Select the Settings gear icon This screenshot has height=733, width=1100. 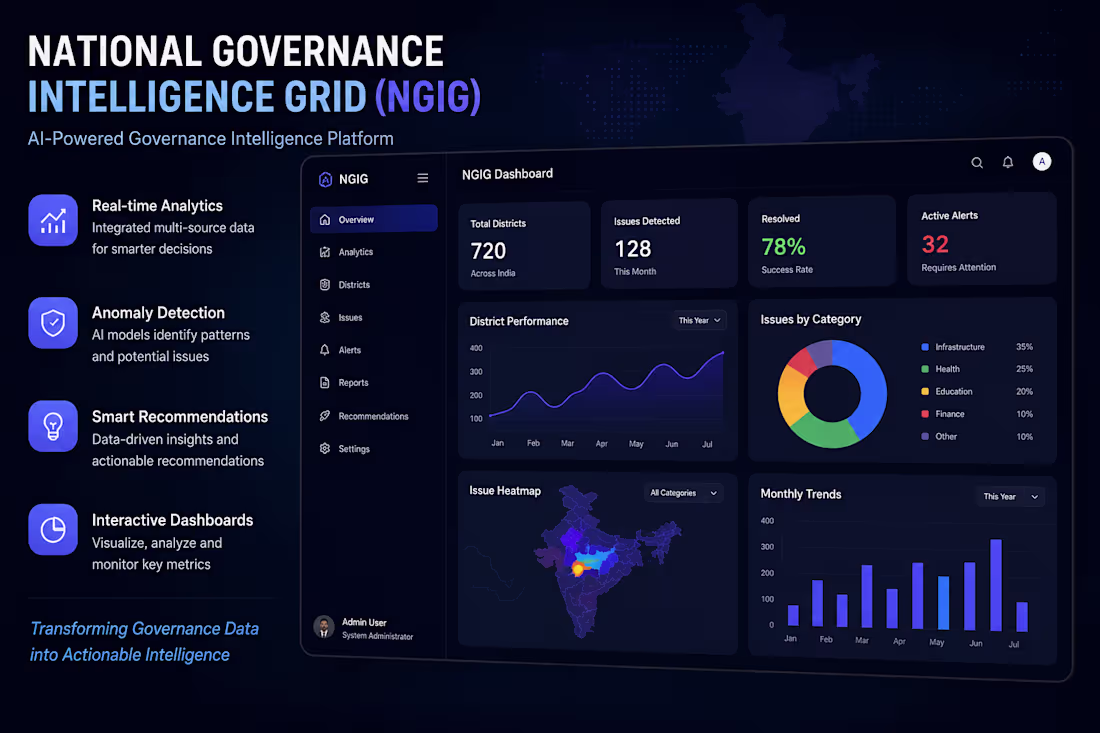point(325,448)
